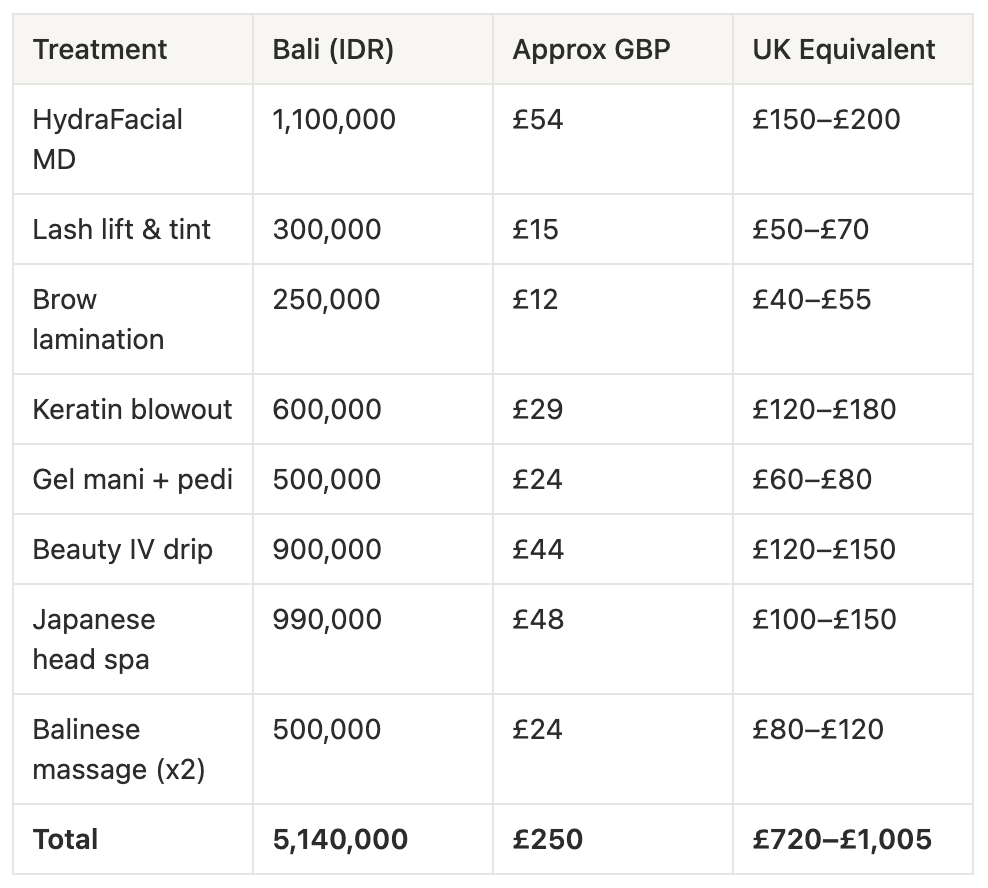Select the 1,100,000 IDR price cell

click(x=373, y=139)
